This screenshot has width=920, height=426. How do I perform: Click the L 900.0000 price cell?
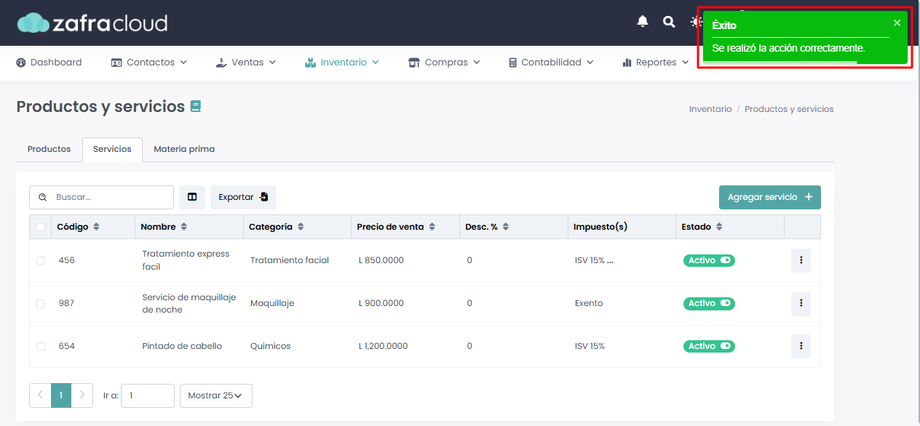tap(381, 303)
